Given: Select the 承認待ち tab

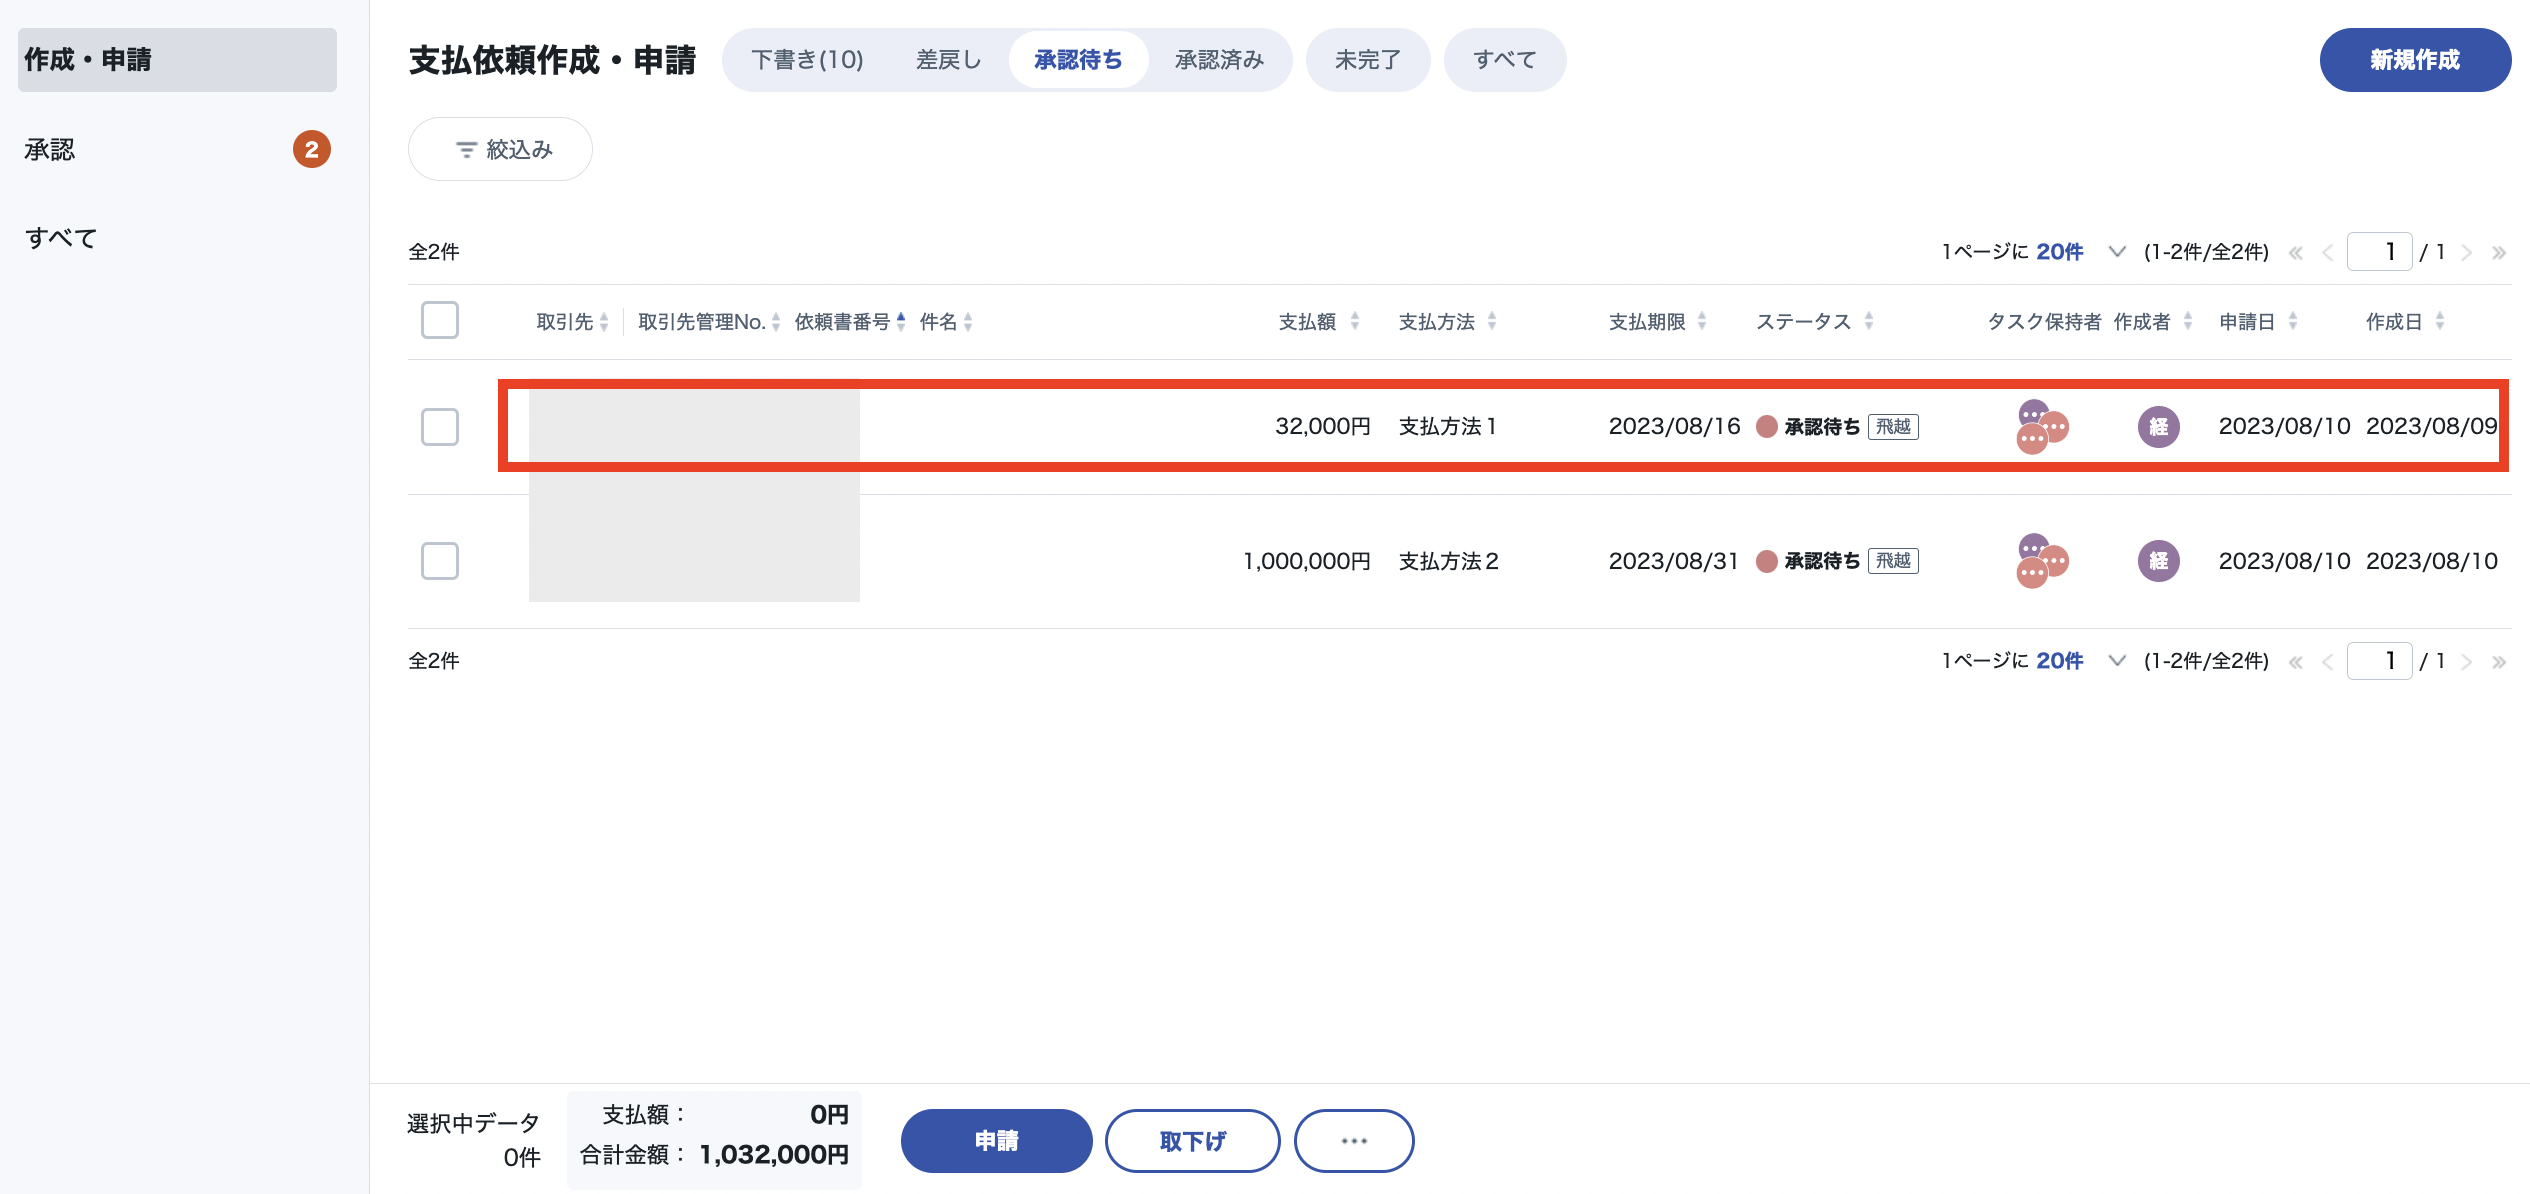Looking at the screenshot, I should pos(1078,60).
